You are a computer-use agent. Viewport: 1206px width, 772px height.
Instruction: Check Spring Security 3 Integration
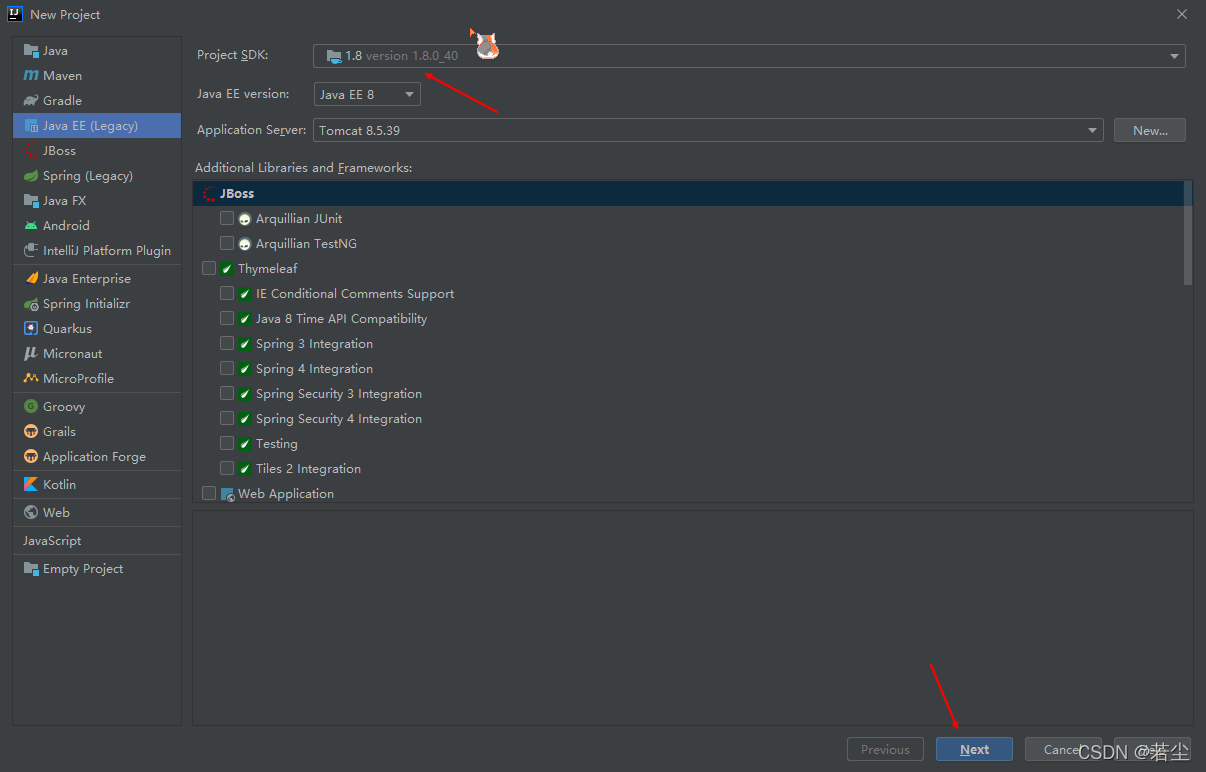(x=227, y=393)
